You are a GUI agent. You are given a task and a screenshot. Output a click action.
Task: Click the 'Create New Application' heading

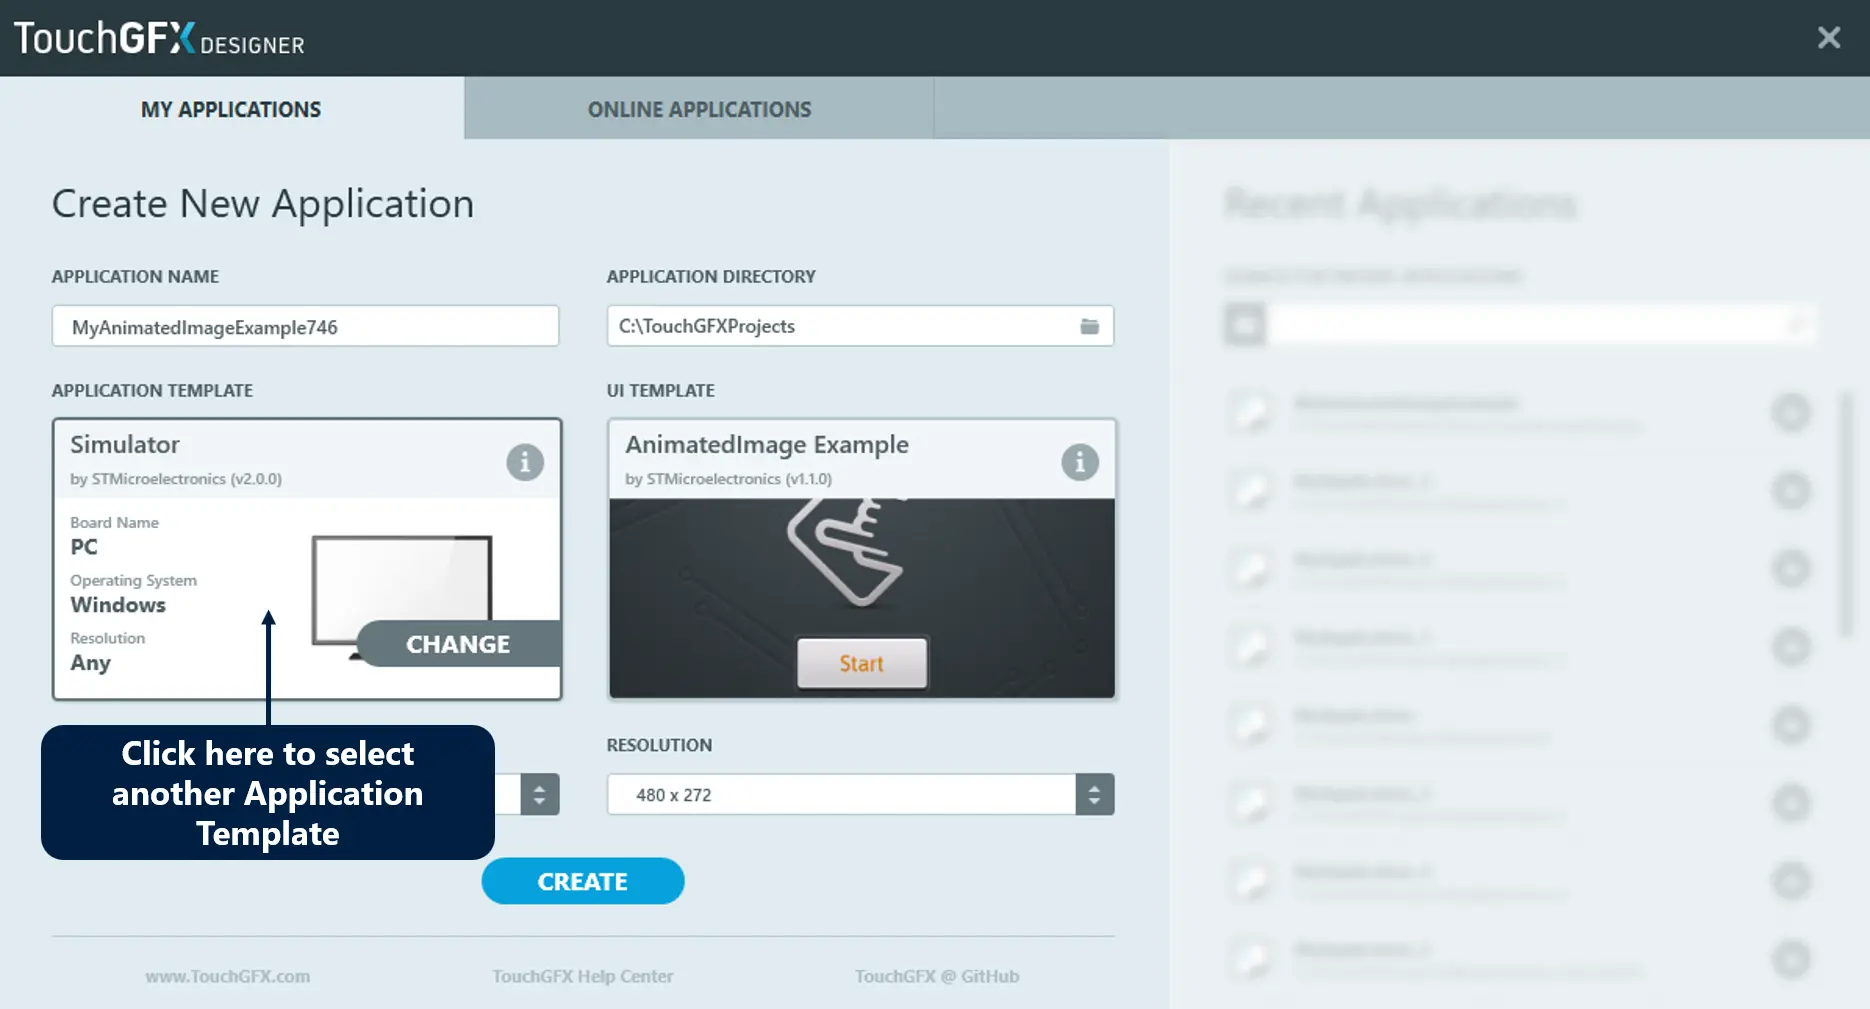tap(263, 204)
